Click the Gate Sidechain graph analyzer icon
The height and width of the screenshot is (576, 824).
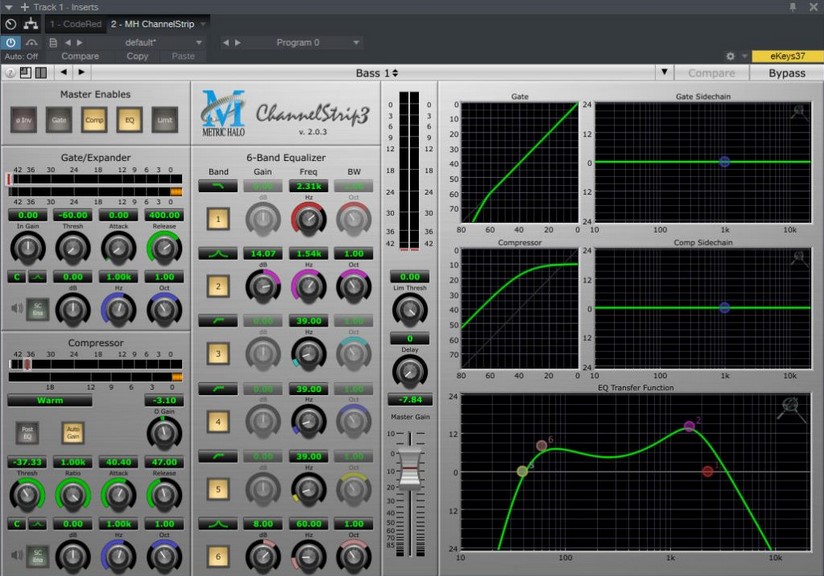click(x=799, y=112)
